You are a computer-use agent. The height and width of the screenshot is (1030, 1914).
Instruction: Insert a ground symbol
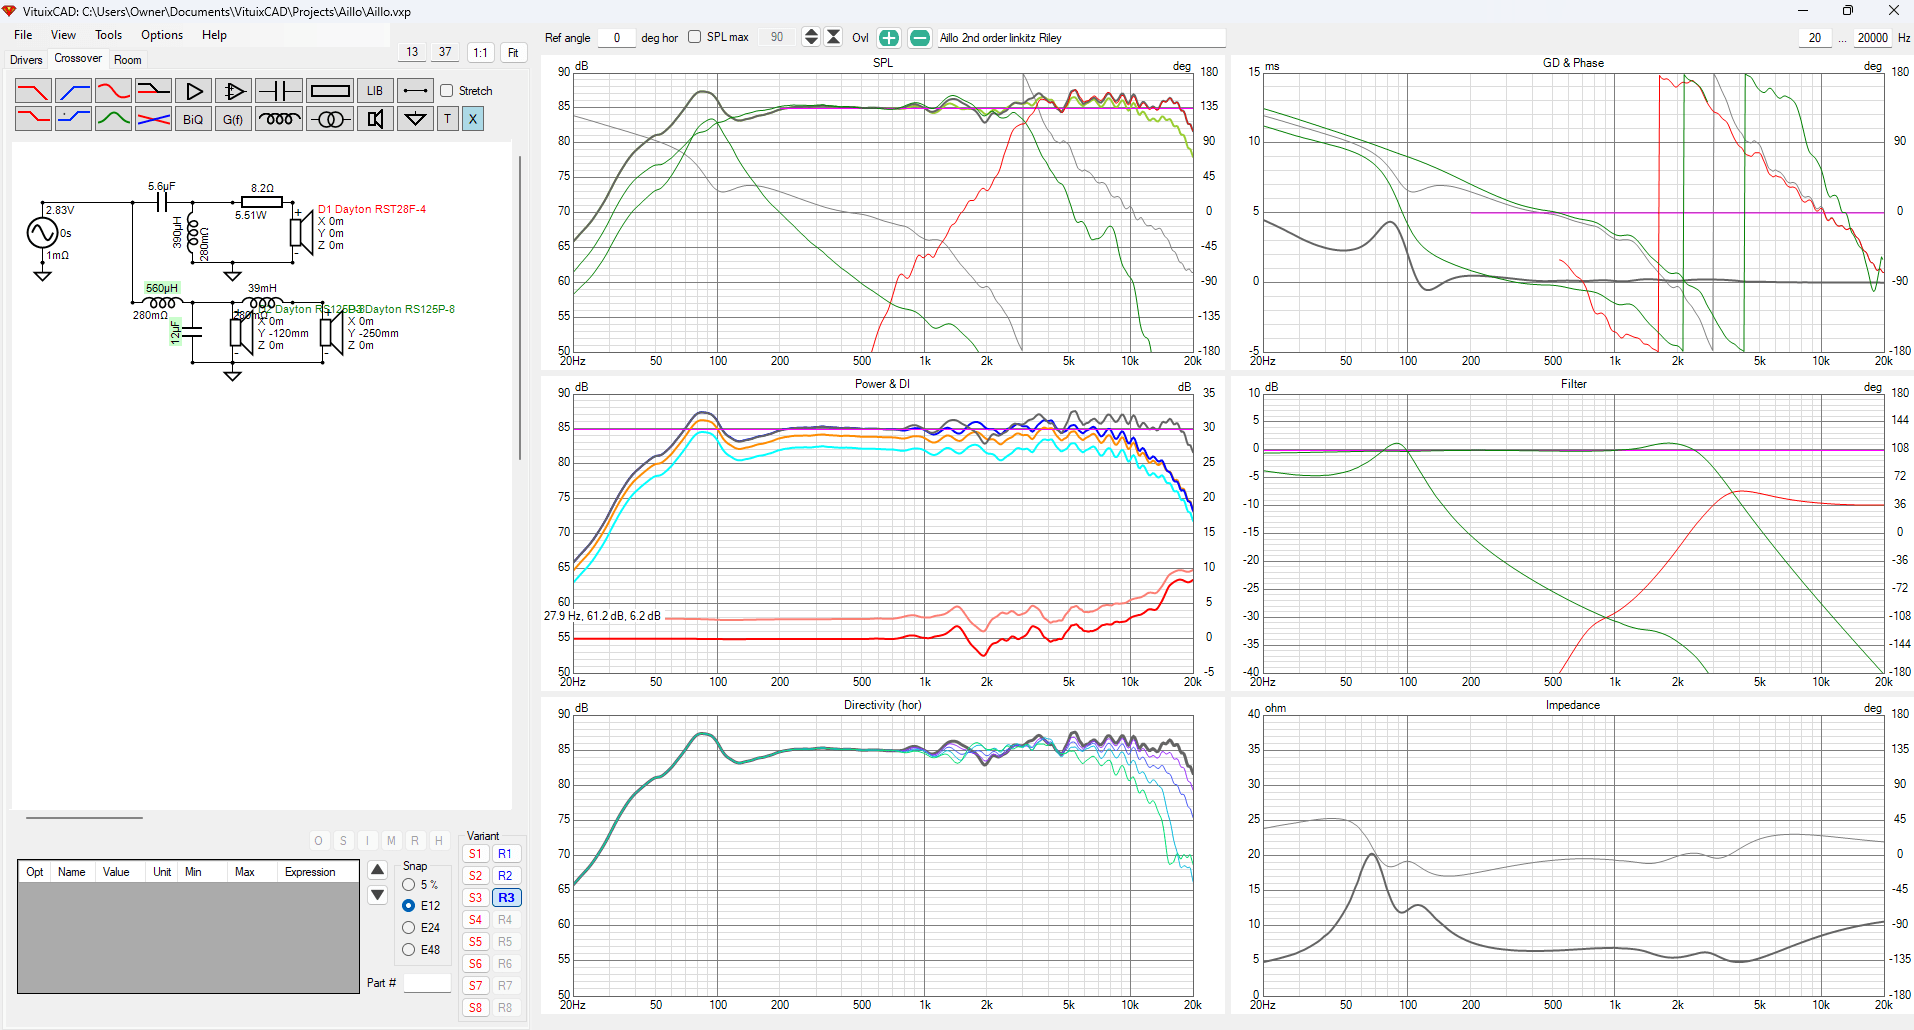(415, 119)
